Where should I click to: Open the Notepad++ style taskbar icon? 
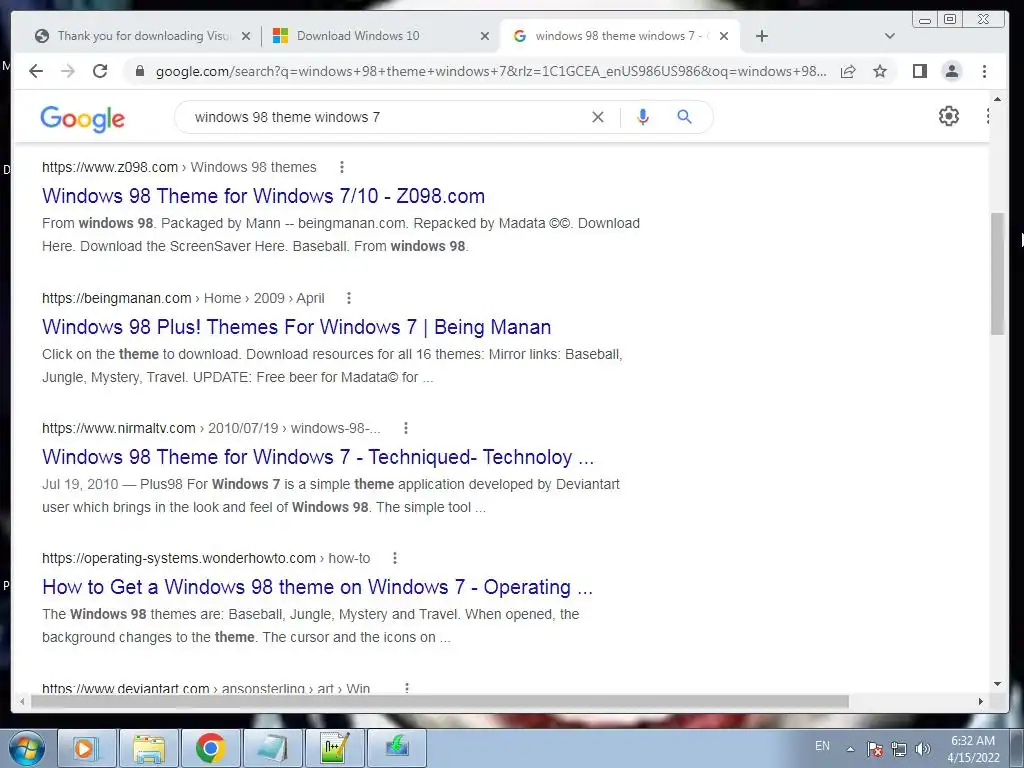335,748
